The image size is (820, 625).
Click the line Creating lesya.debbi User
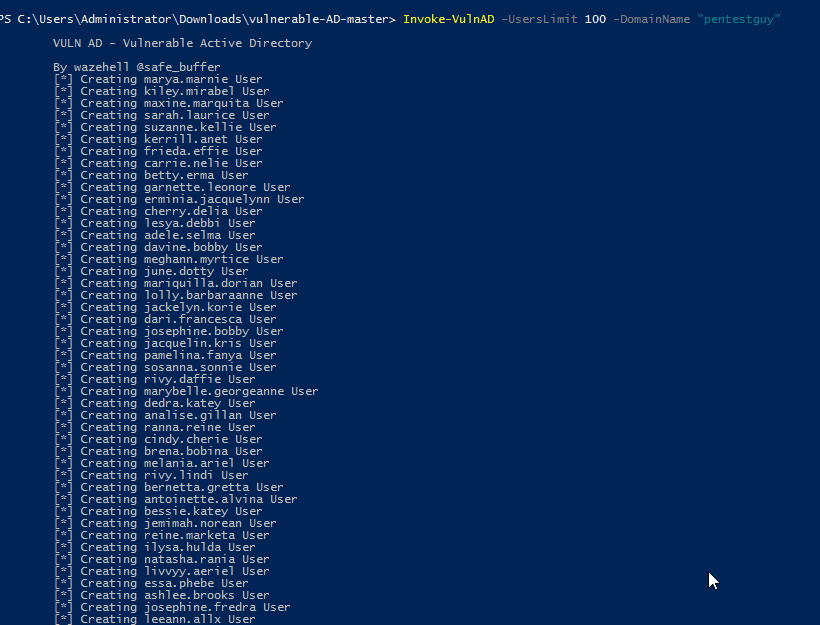point(154,223)
